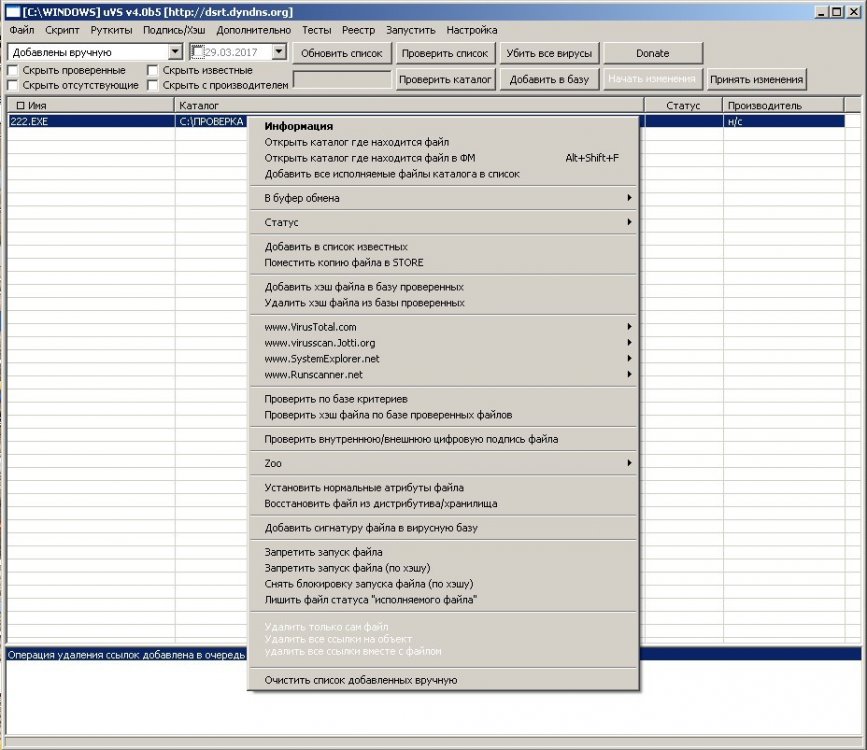Viewport: 867px width, 750px height.
Task: Click the empty input field beside Проверить каталог
Action: pos(342,80)
